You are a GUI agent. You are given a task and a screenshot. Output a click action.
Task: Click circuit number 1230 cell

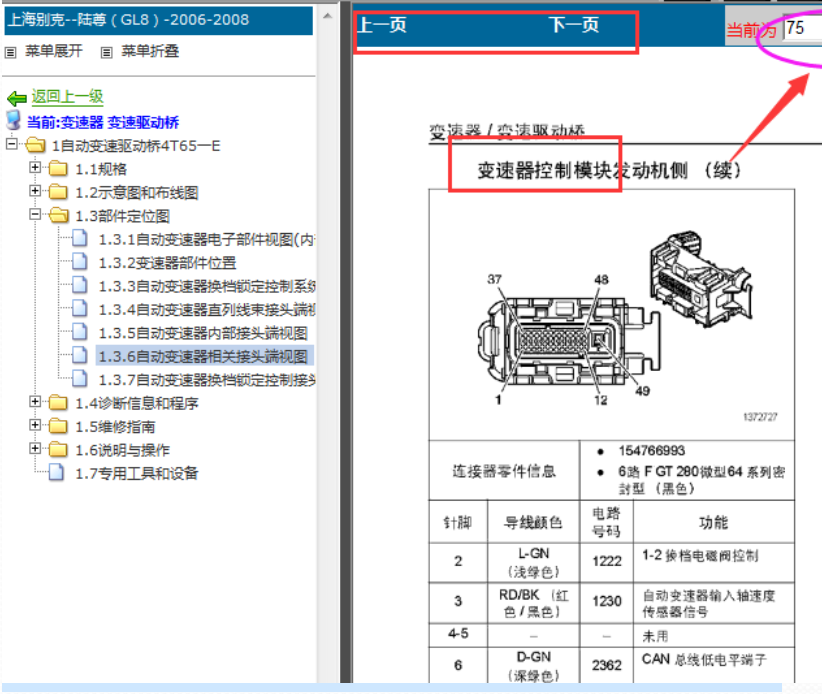pyautogui.click(x=607, y=602)
